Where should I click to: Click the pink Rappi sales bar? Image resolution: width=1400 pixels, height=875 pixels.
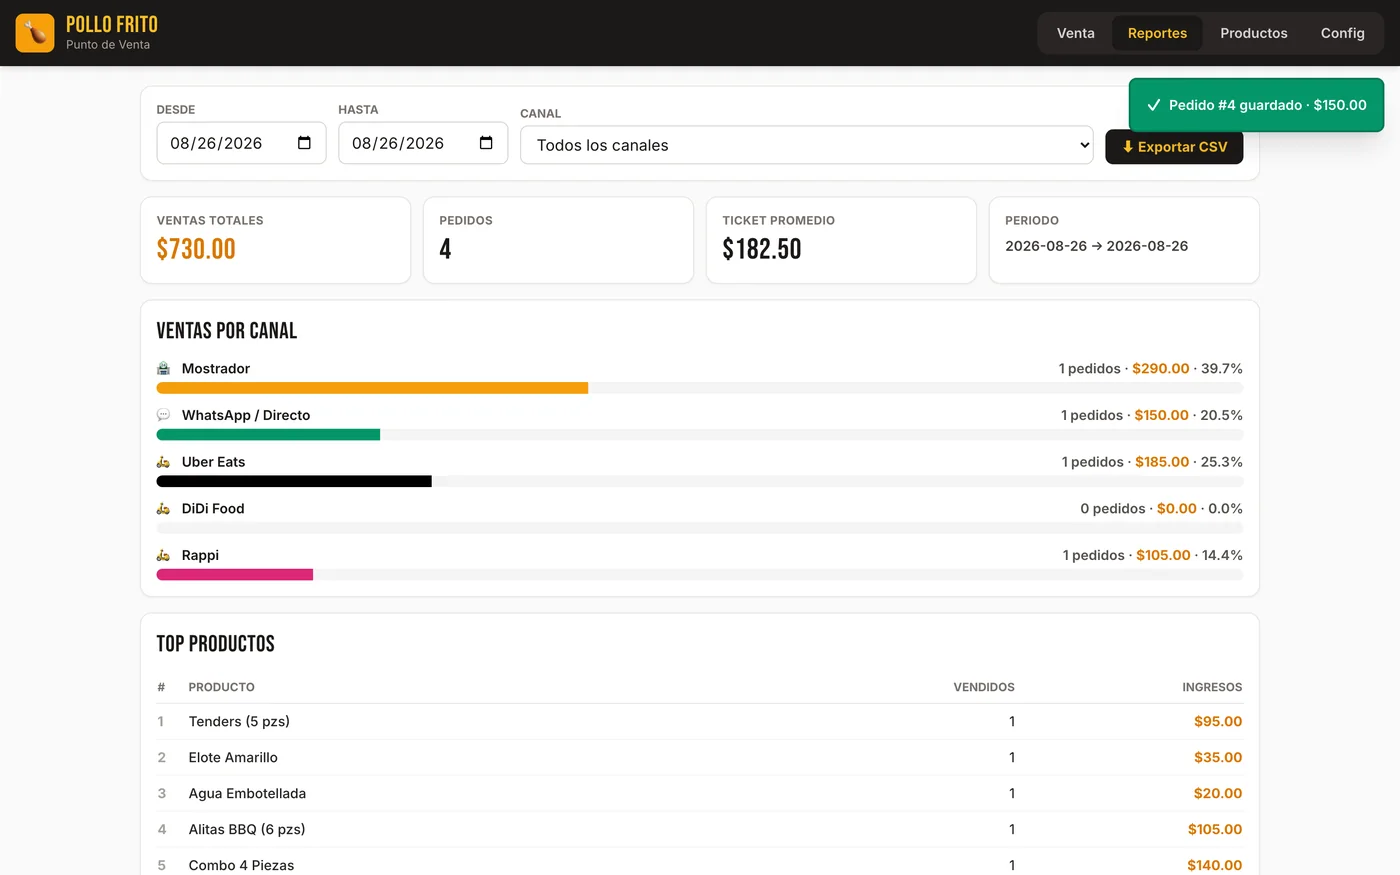pos(235,575)
